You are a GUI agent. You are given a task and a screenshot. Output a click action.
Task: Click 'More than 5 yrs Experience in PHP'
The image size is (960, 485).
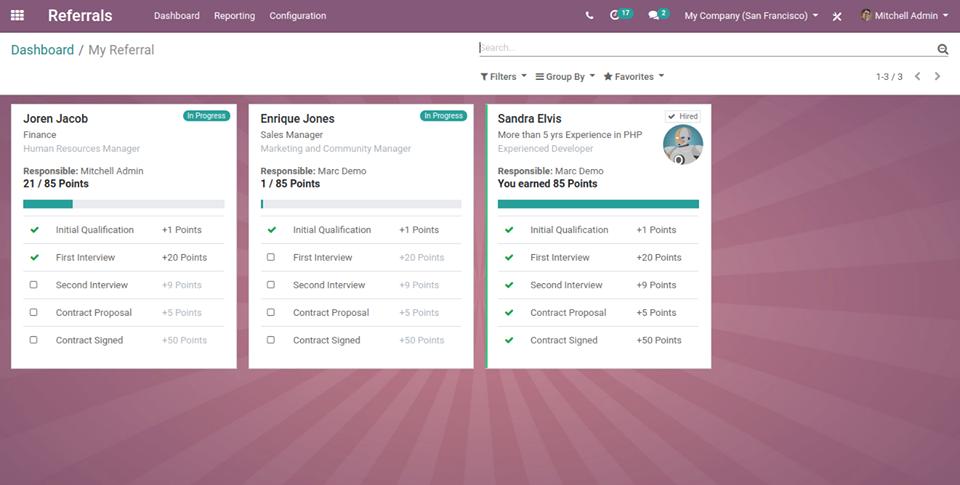click(x=570, y=135)
